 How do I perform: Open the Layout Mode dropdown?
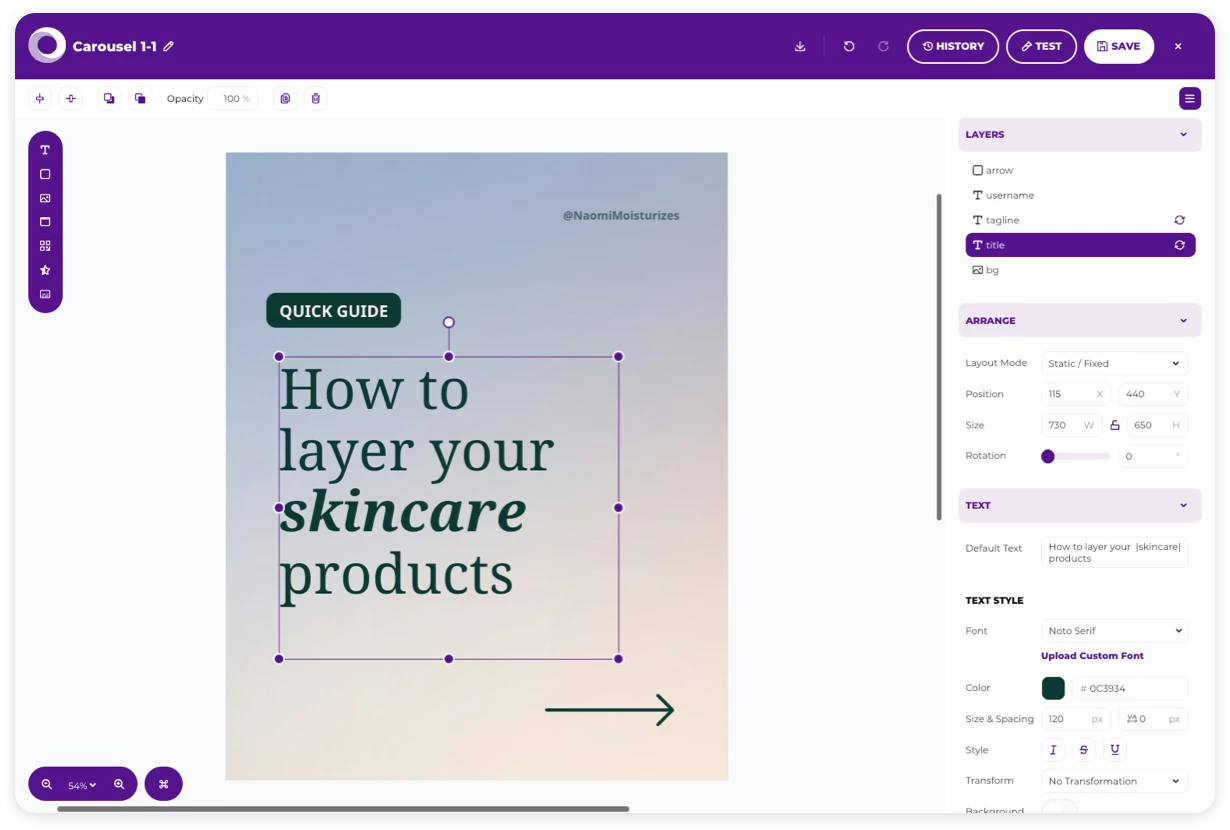coord(1114,363)
